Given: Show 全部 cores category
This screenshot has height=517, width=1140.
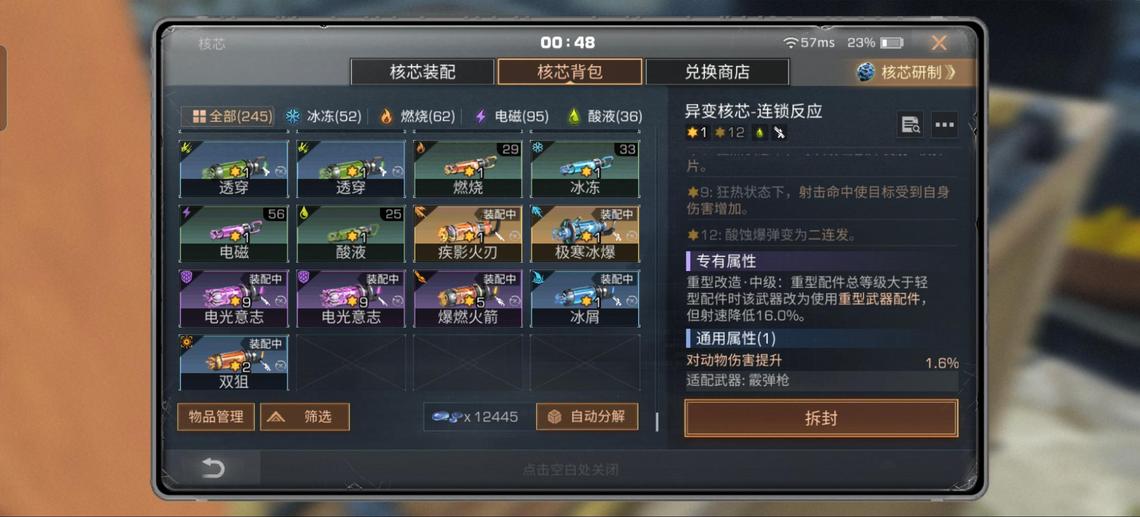Looking at the screenshot, I should (232, 116).
